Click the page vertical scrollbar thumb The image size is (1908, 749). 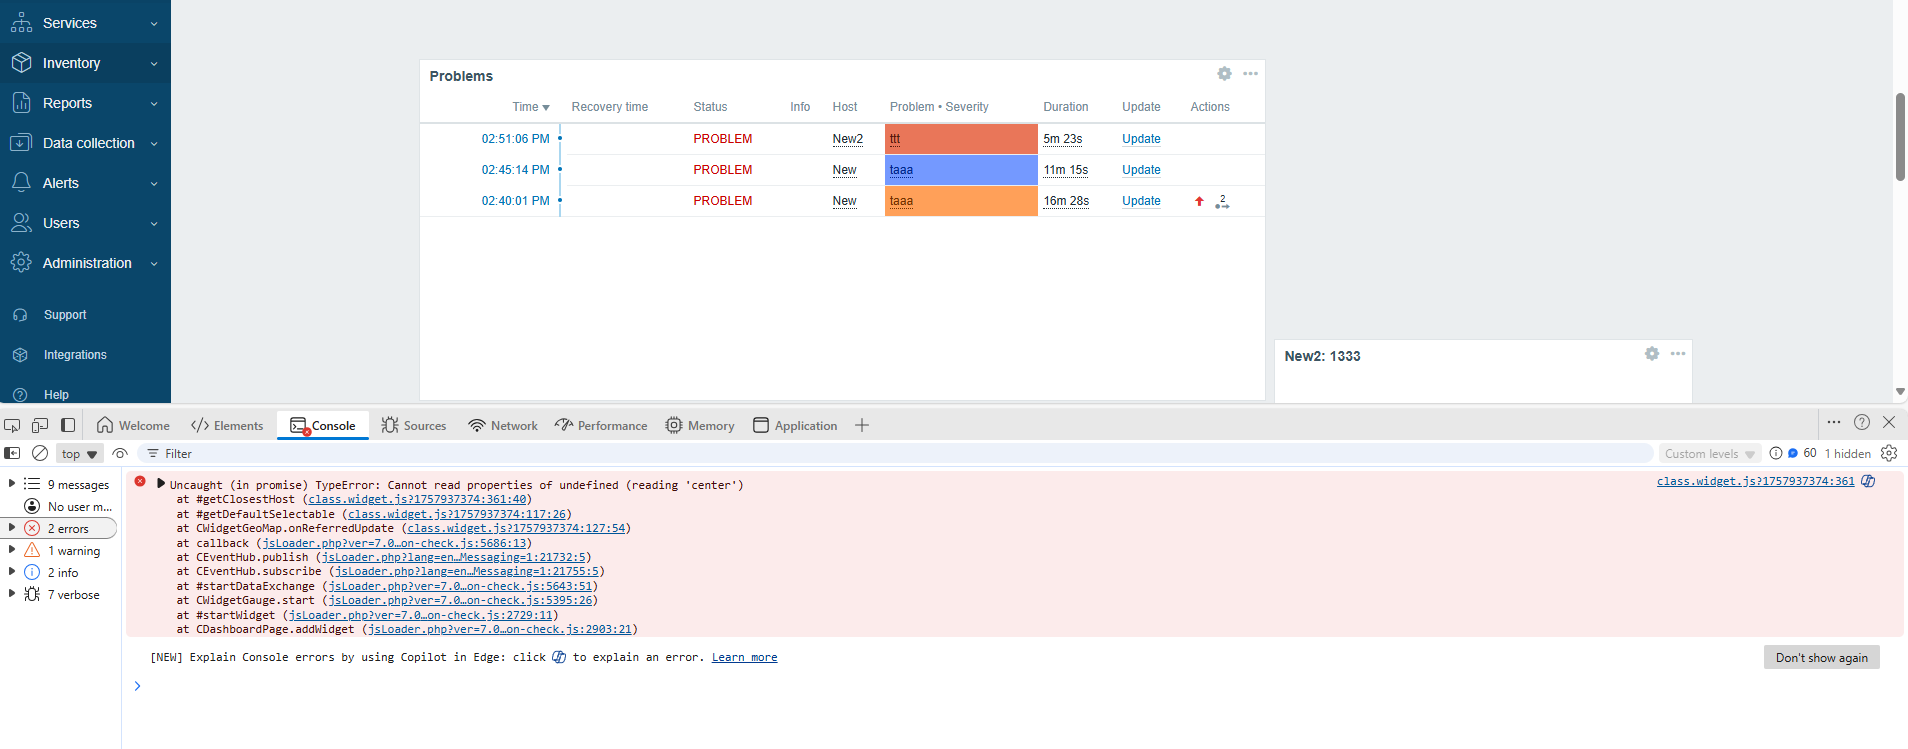[1900, 137]
